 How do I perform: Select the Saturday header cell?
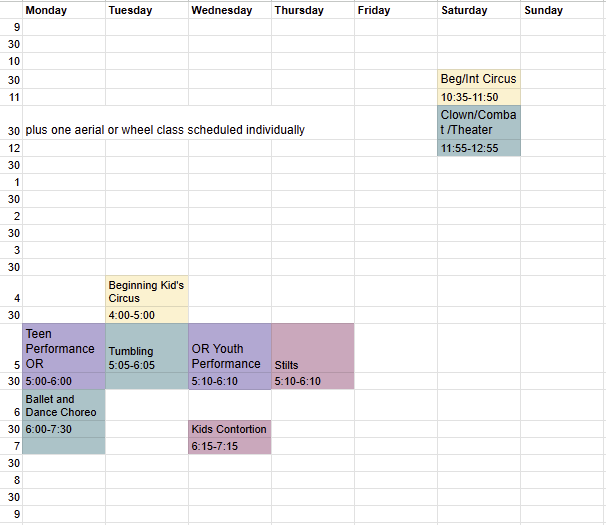(x=479, y=10)
